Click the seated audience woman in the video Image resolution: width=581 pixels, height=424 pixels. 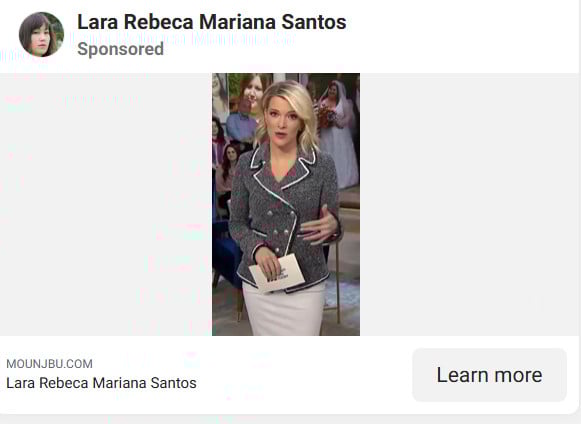pyautogui.click(x=227, y=174)
